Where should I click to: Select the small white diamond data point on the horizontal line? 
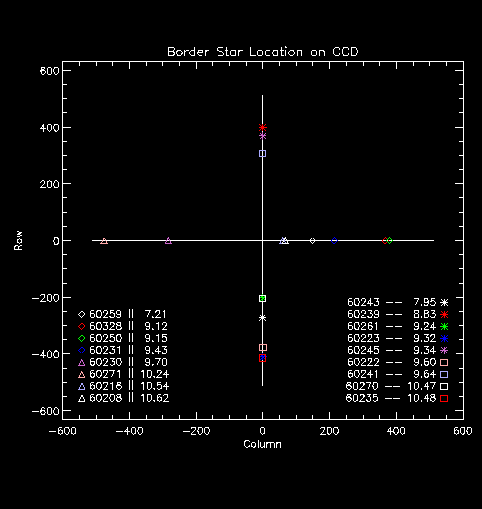tap(312, 241)
